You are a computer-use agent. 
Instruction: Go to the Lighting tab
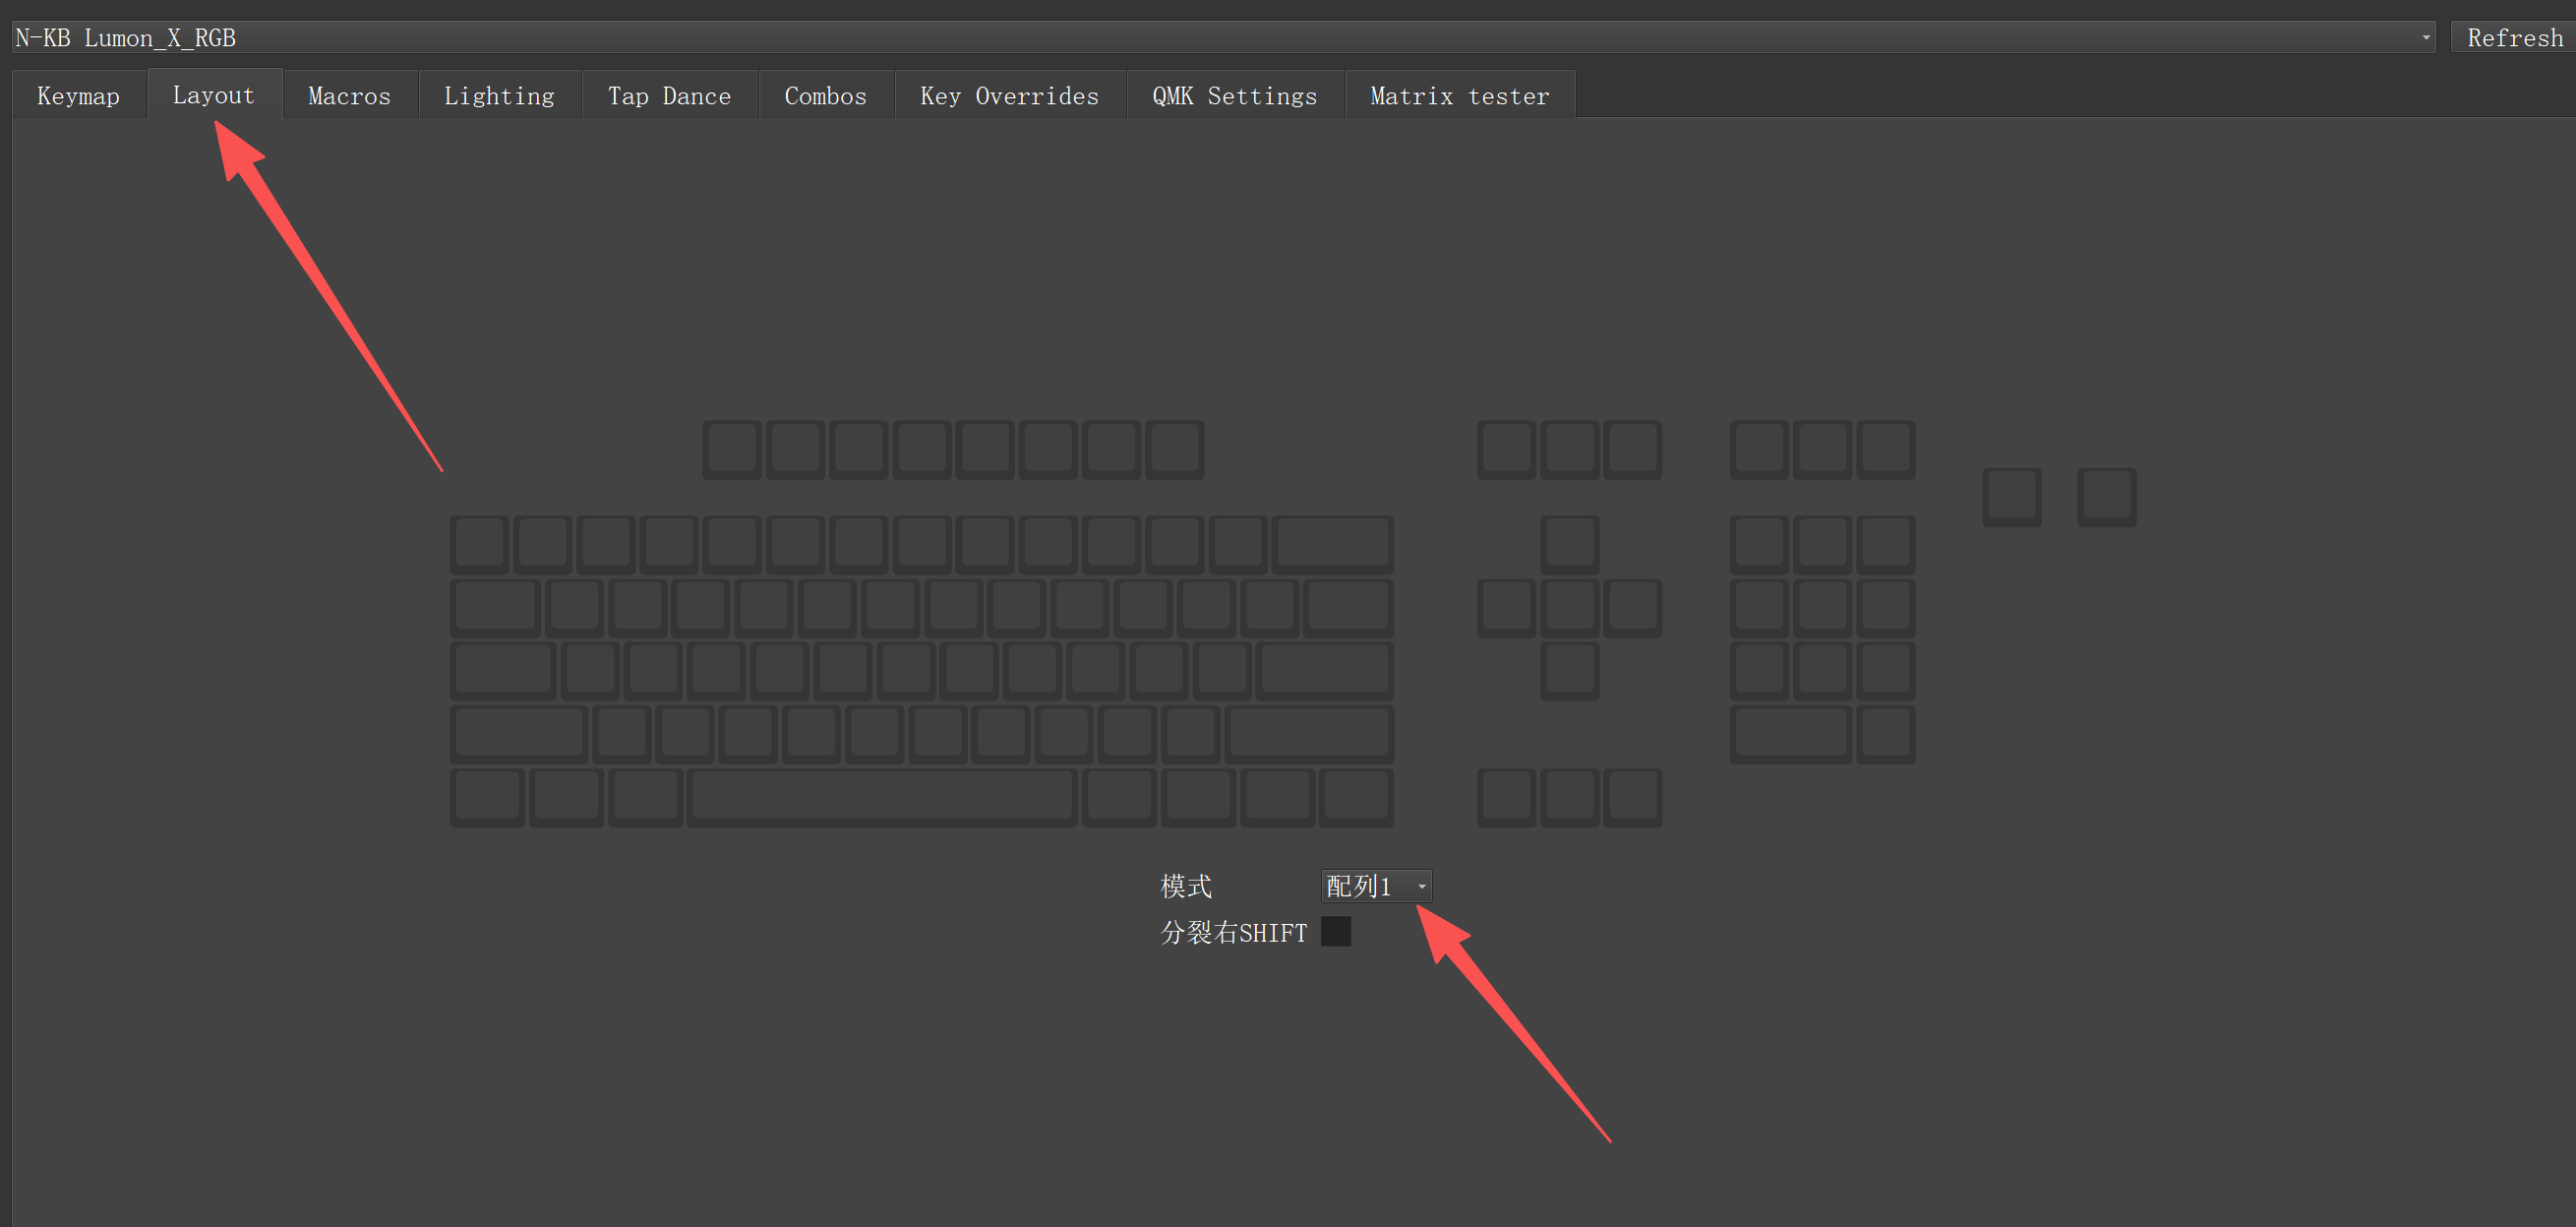pos(499,96)
